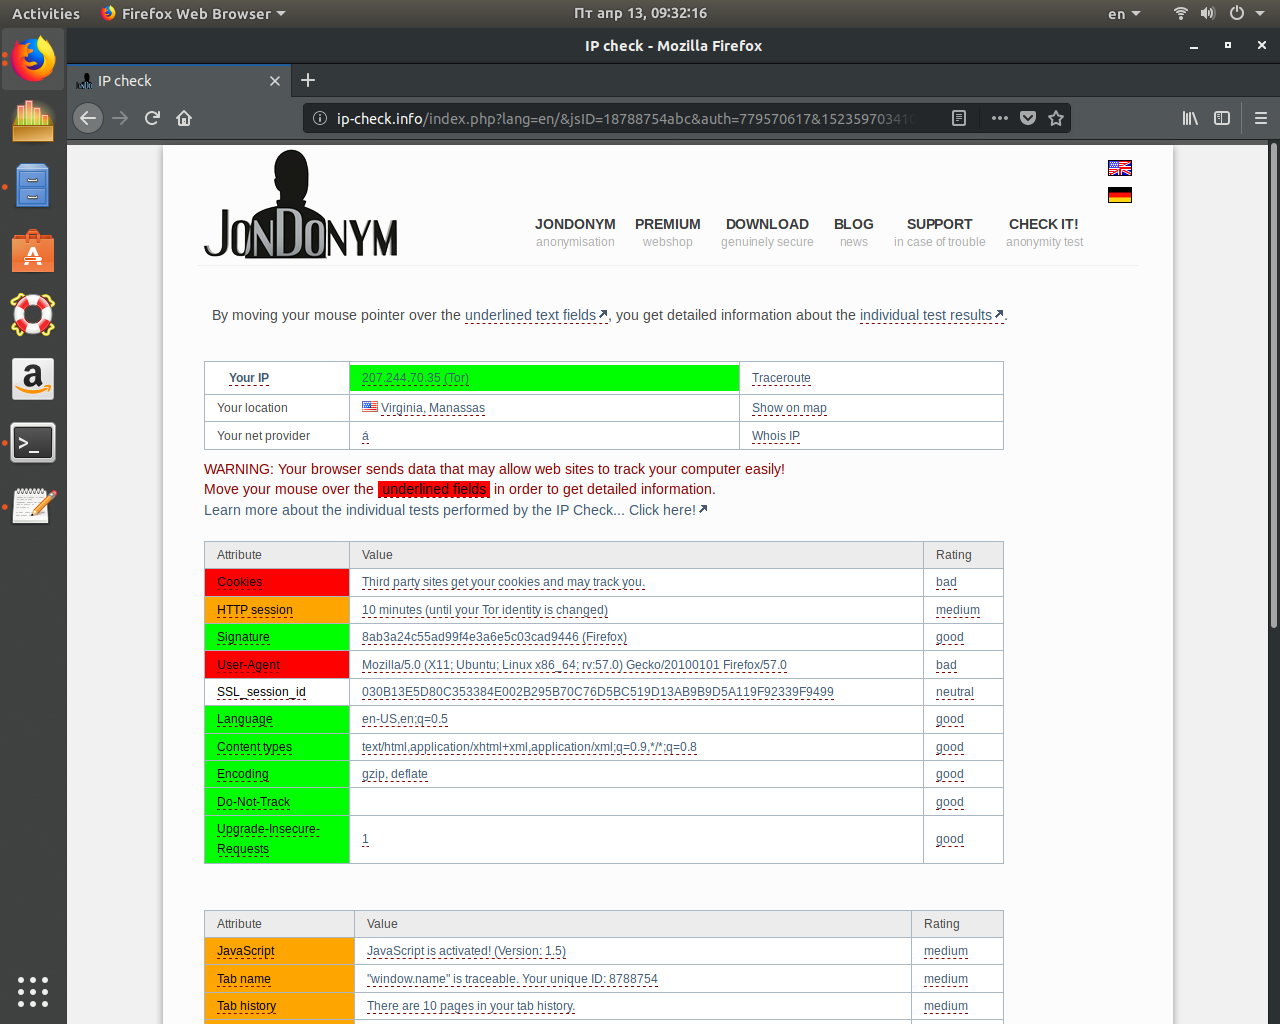Go to the Firefox home page icon
Viewport: 1280px width, 1024px height.
coord(184,117)
